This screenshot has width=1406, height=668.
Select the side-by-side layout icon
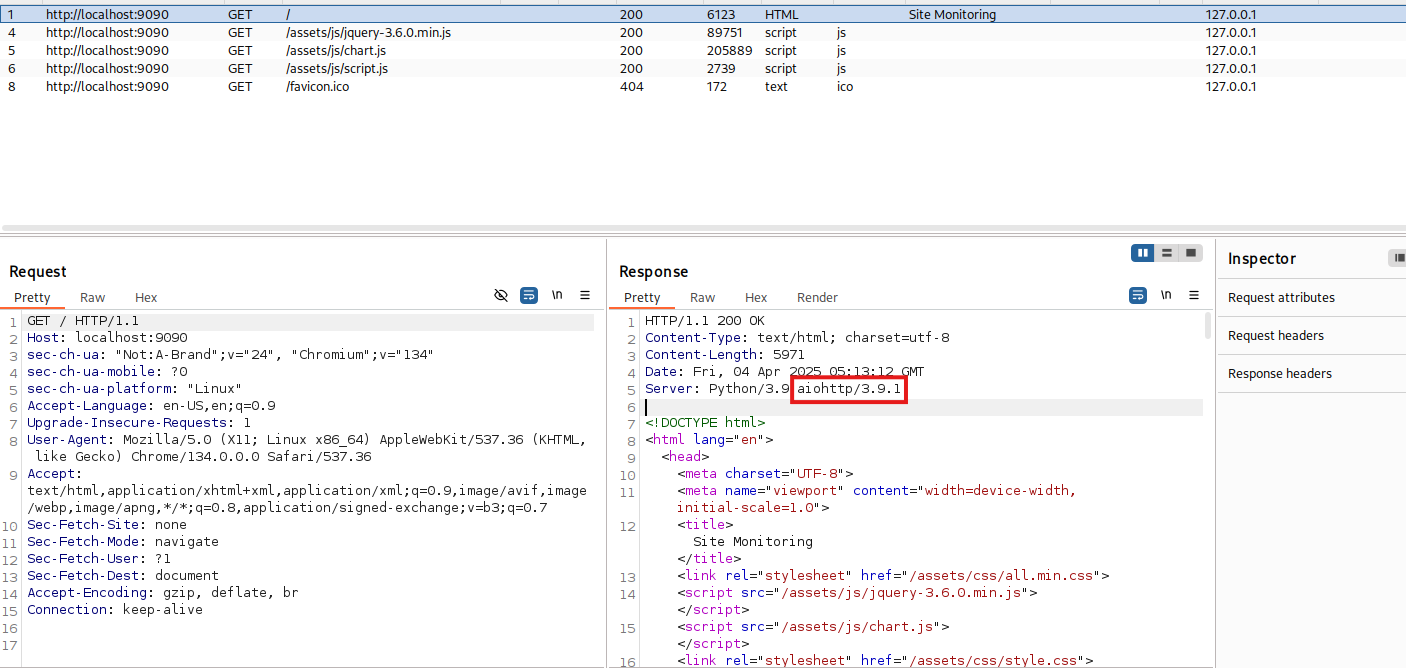point(1143,254)
